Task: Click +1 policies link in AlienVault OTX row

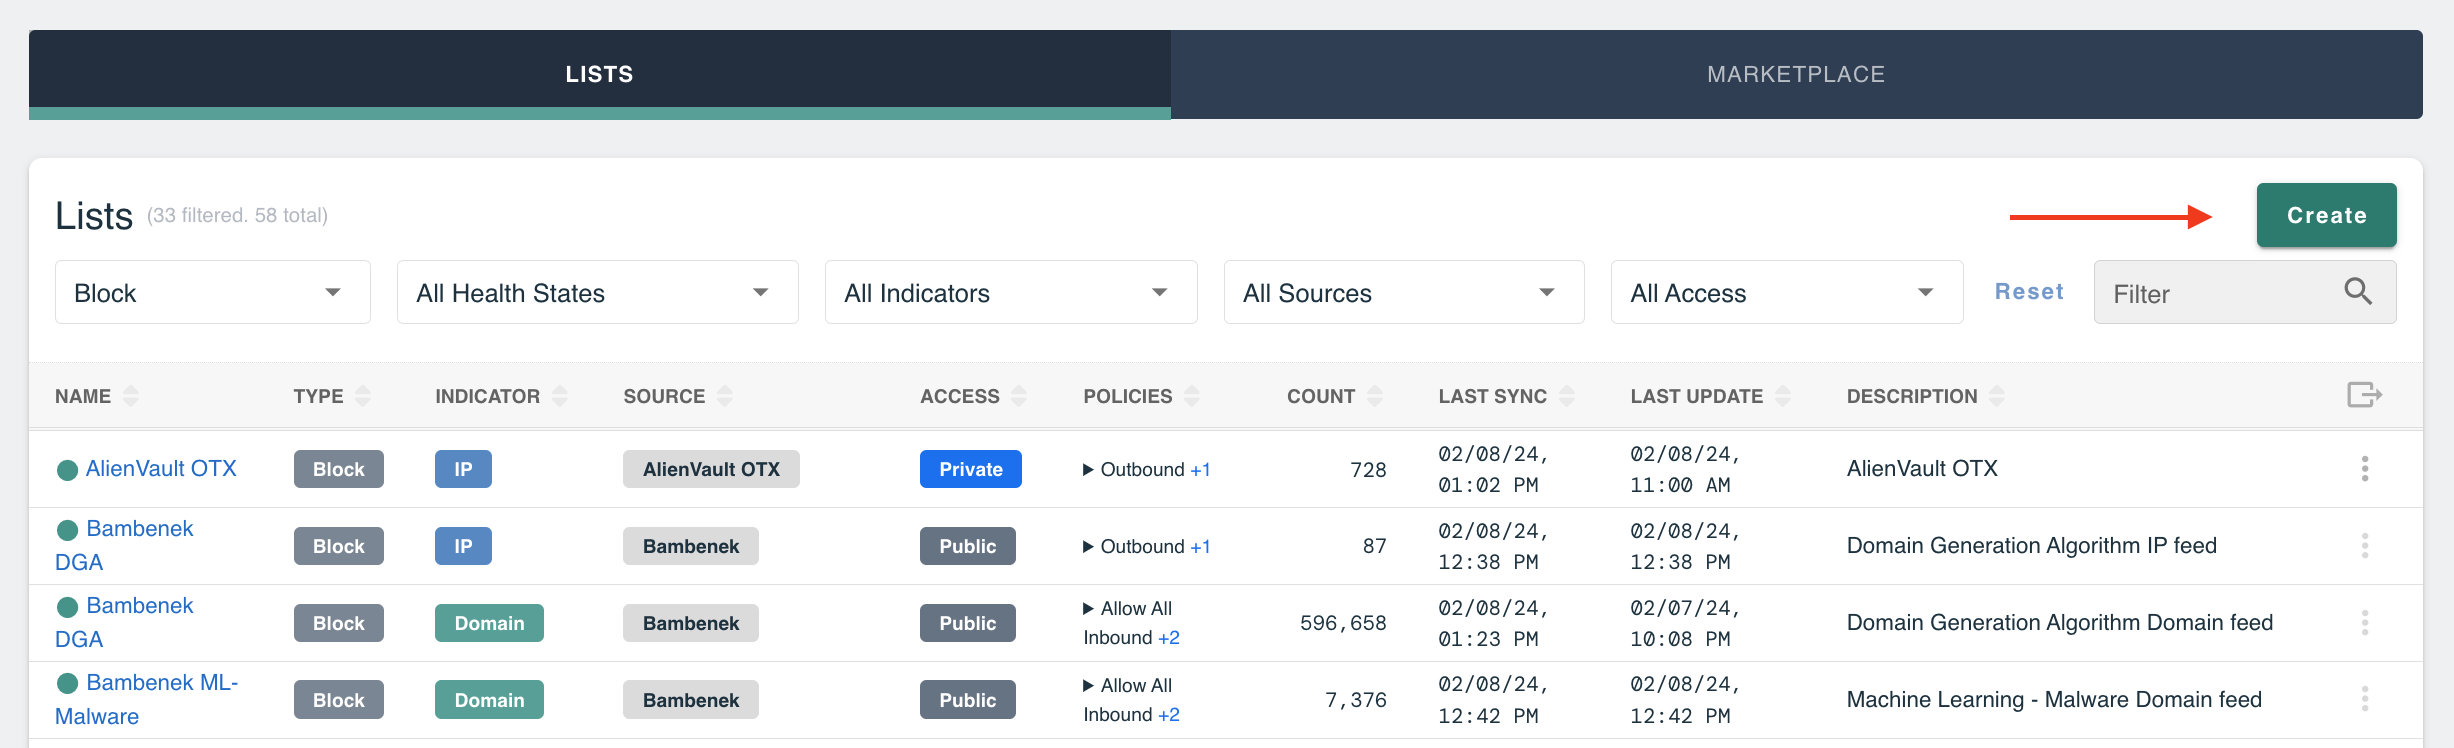Action: (x=1200, y=469)
